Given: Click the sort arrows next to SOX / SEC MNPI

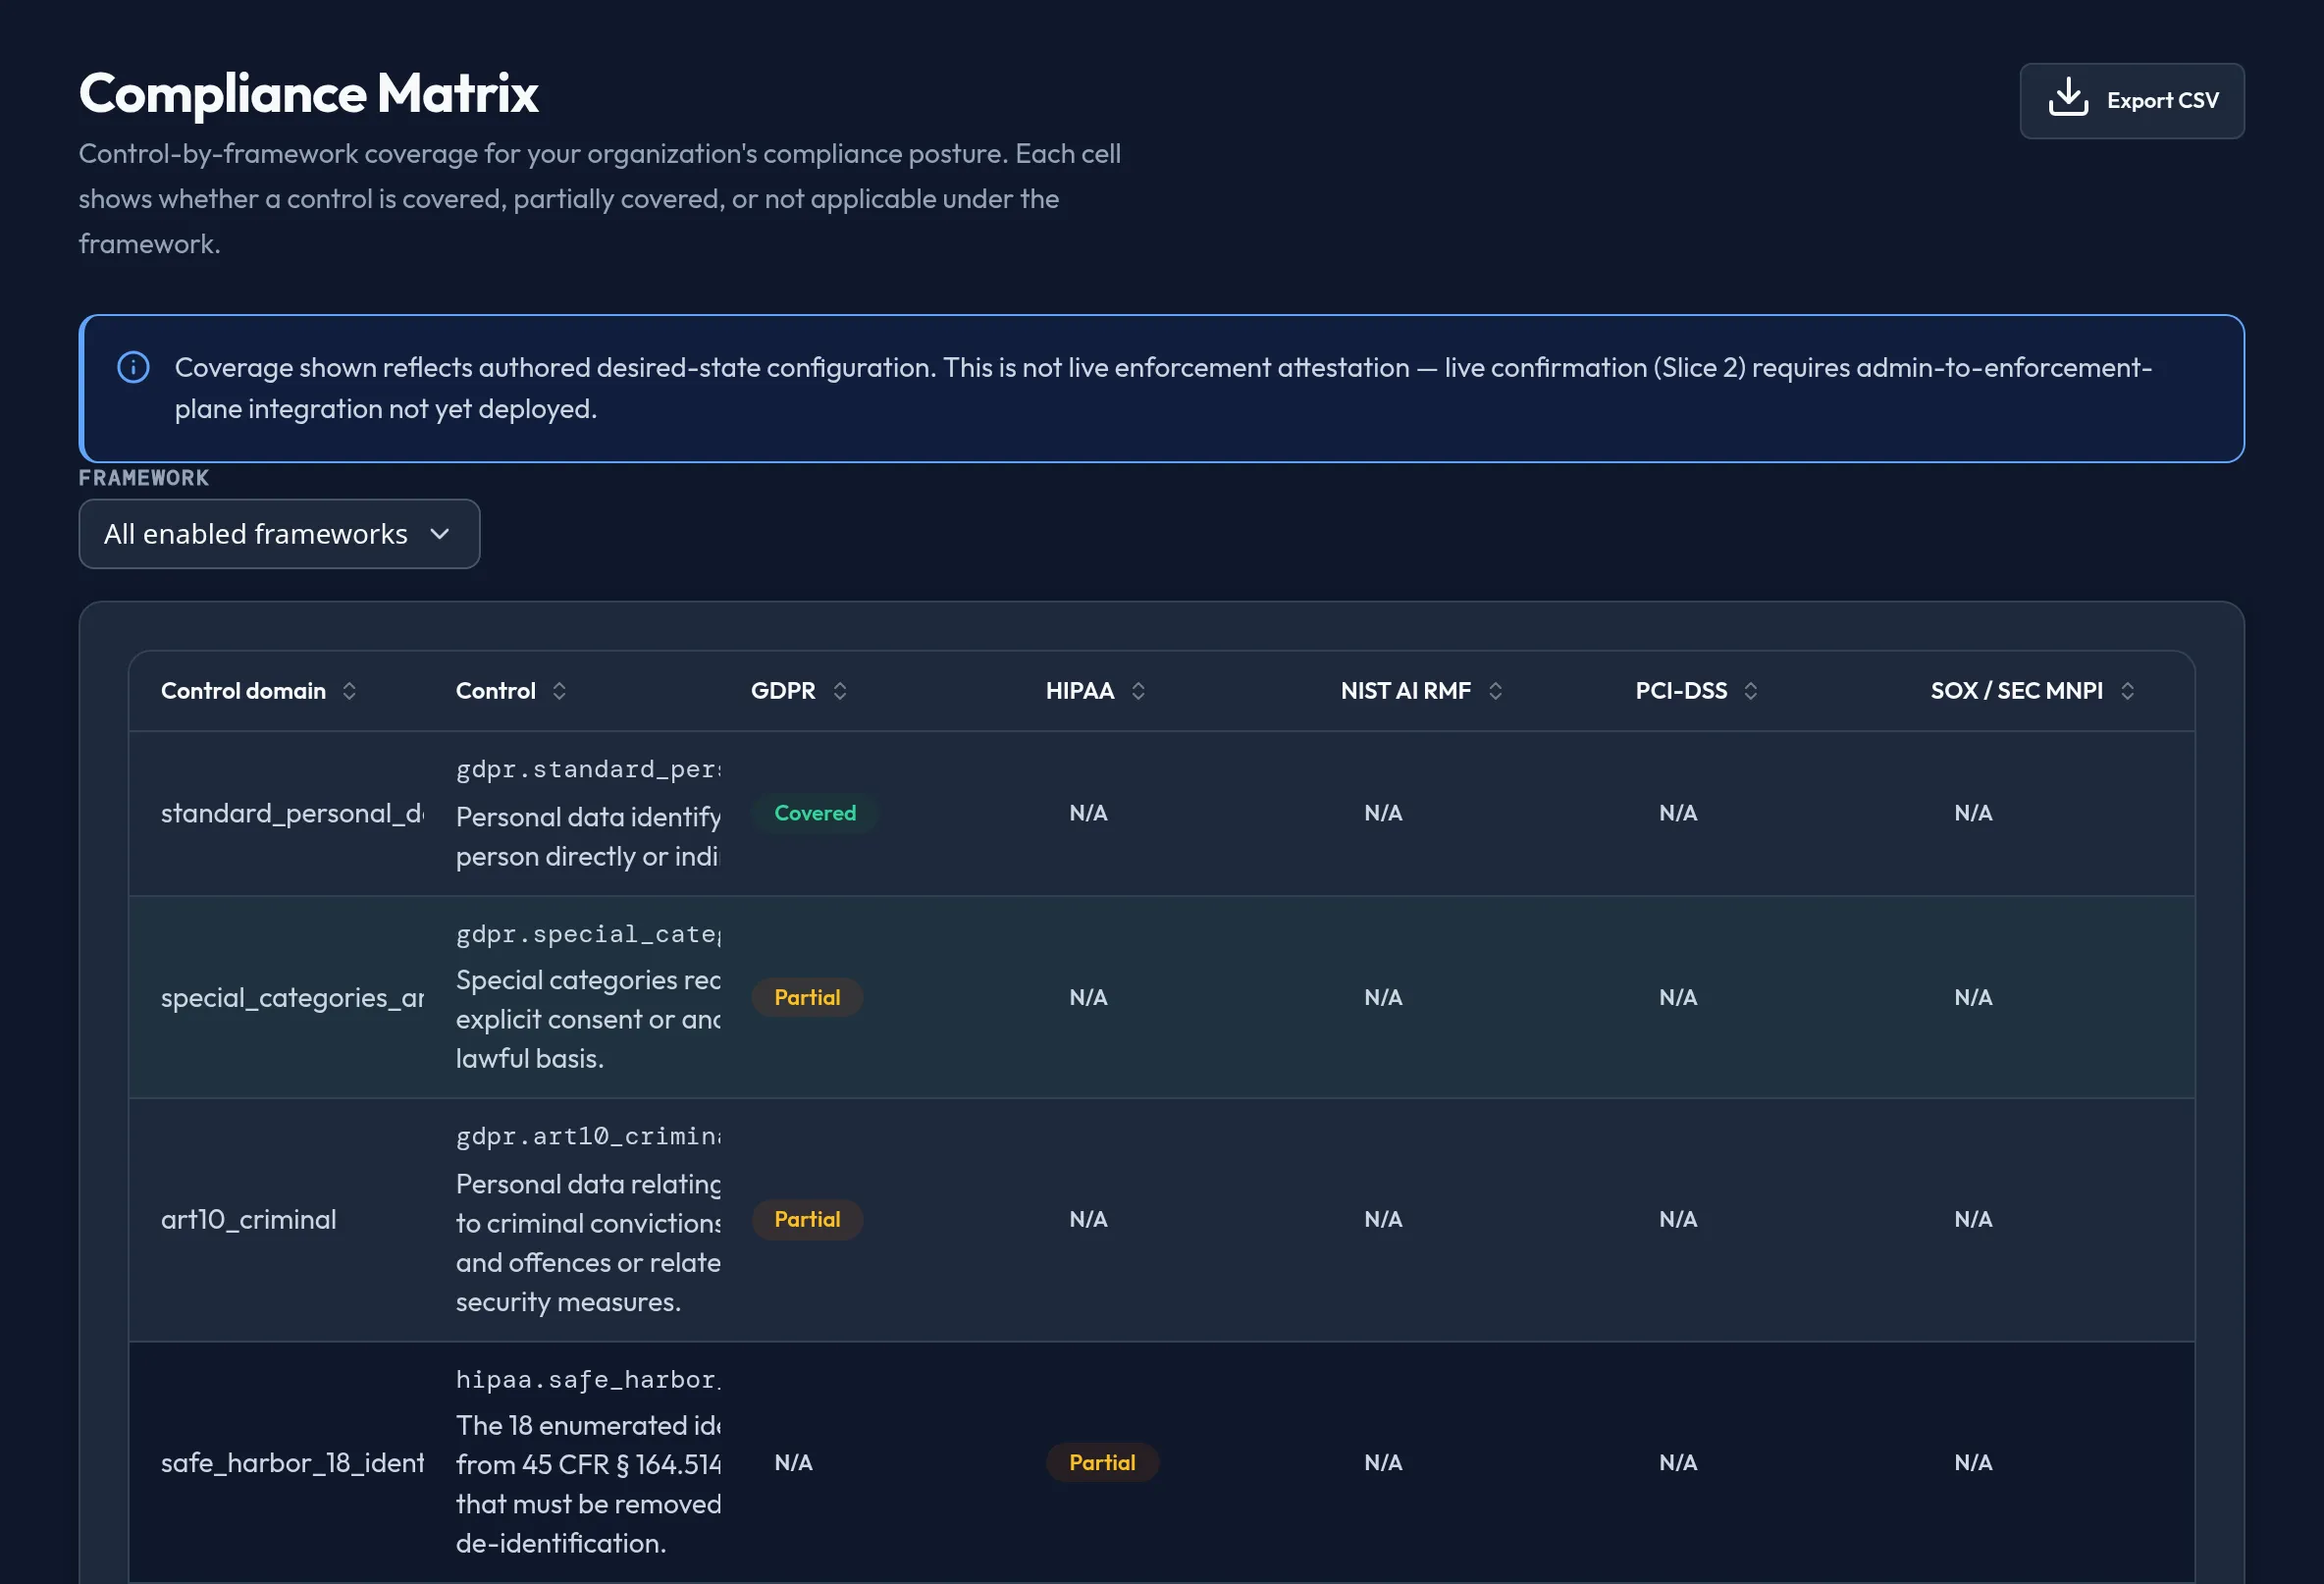Looking at the screenshot, I should [x=2127, y=691].
